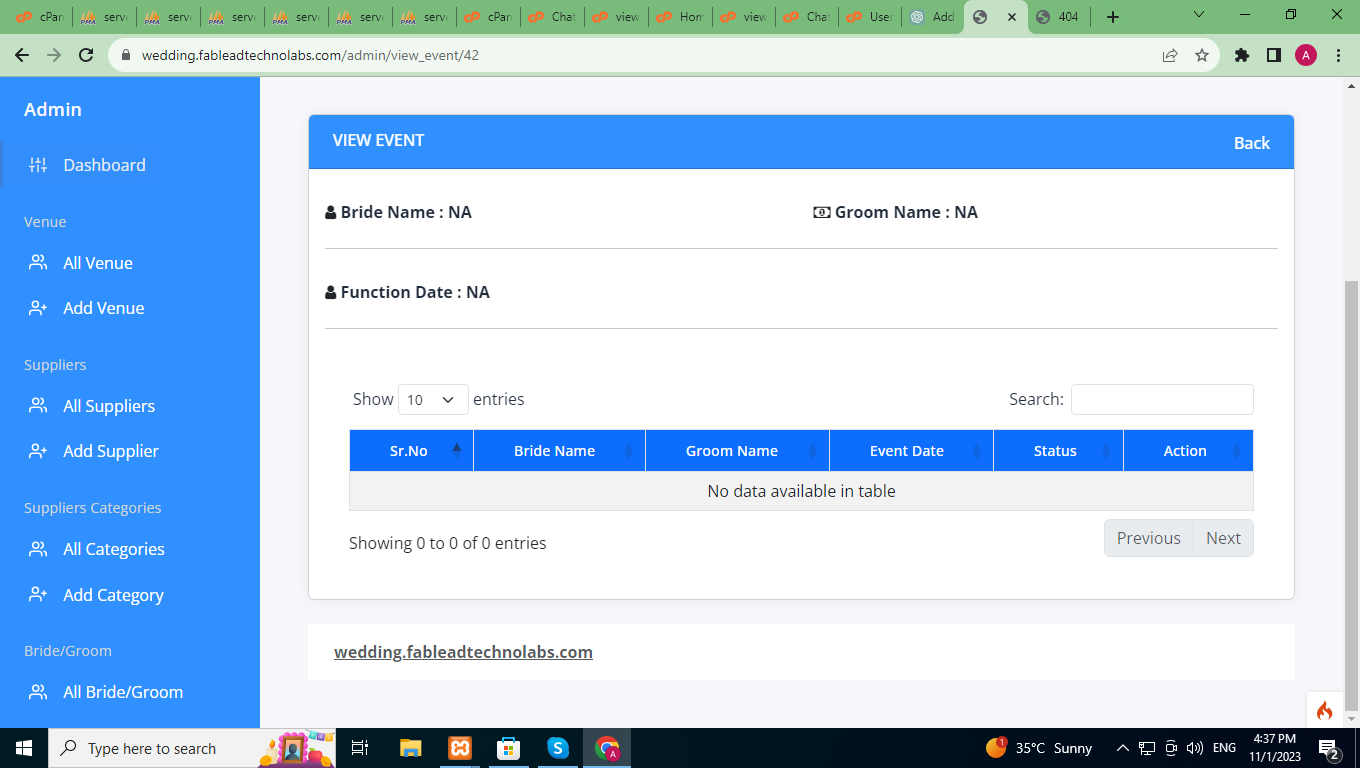
Task: Click the CodeIgniter flame debug icon
Action: [1324, 710]
